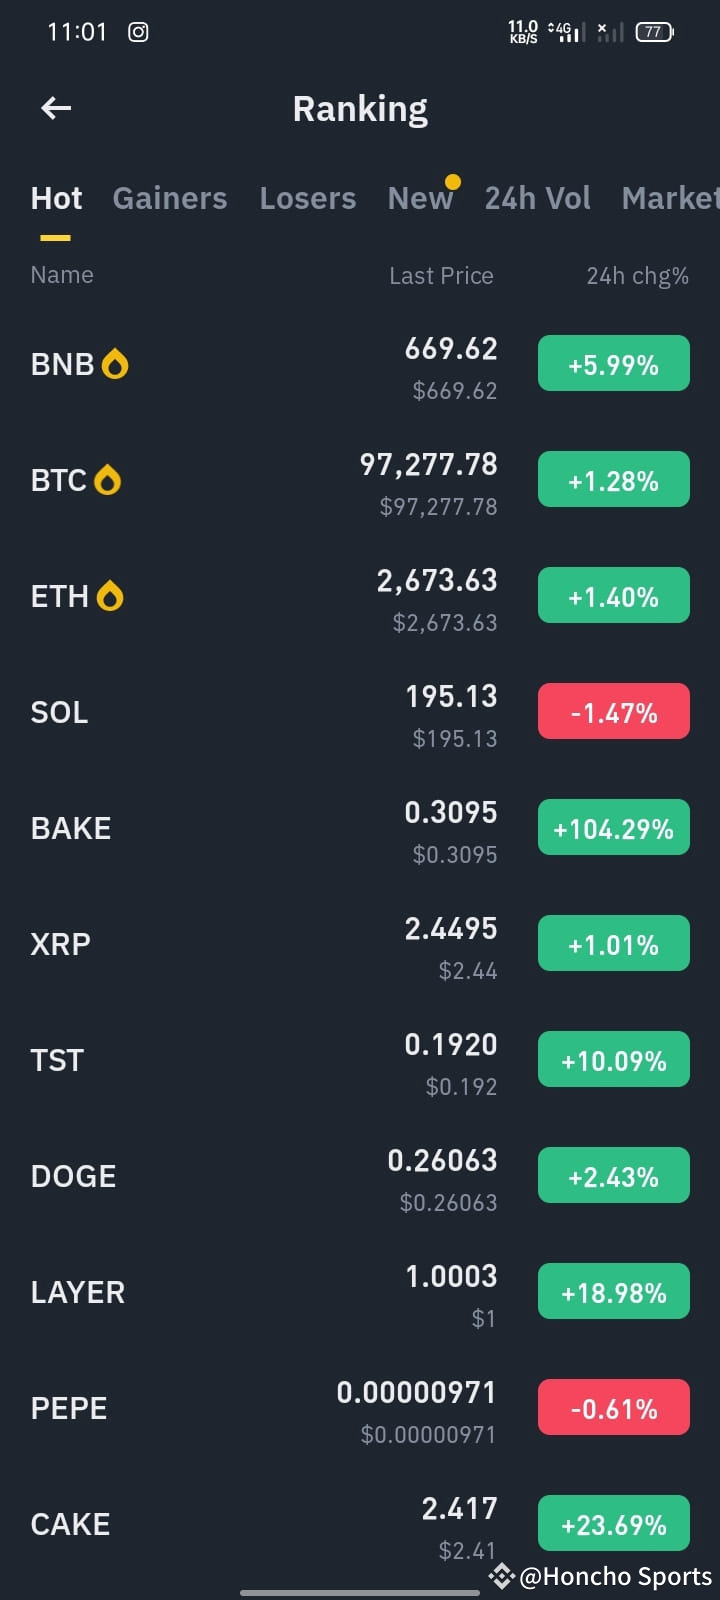Screen dimensions: 720x1600
Task: Tap the back arrow icon
Action: pyautogui.click(x=56, y=108)
